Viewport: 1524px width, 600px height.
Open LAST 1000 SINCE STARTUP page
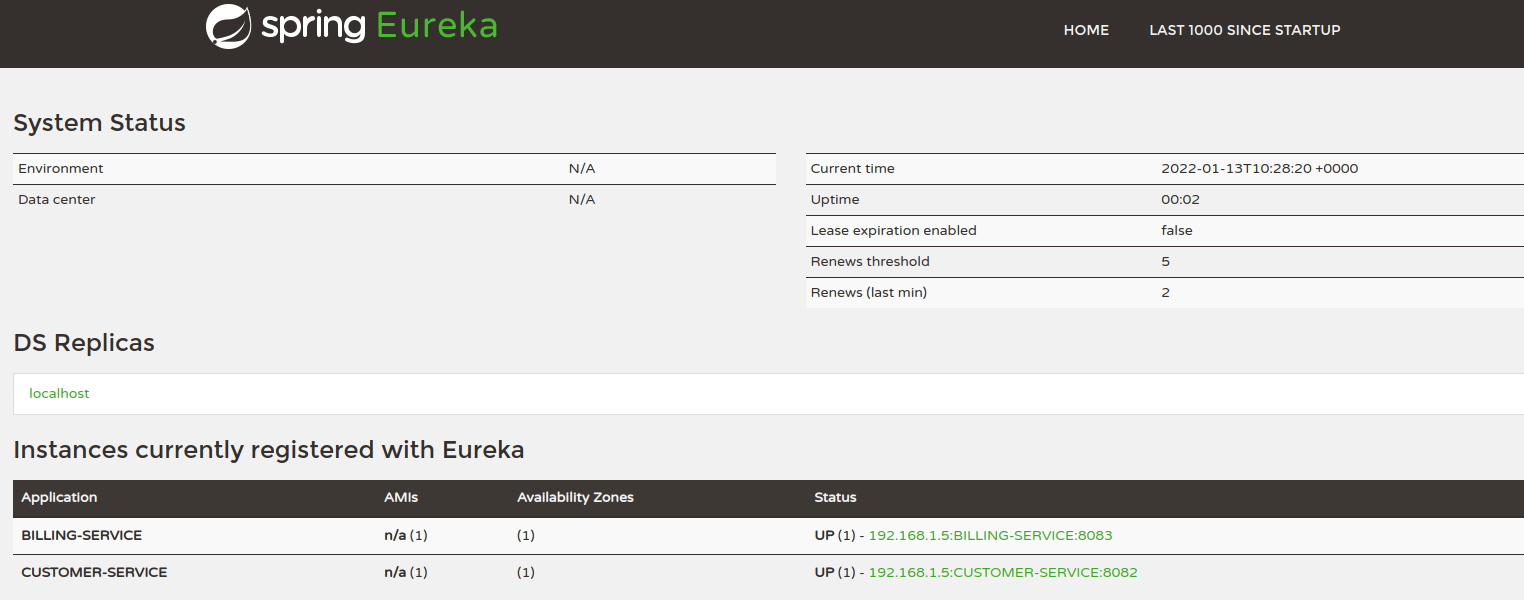tap(1245, 30)
